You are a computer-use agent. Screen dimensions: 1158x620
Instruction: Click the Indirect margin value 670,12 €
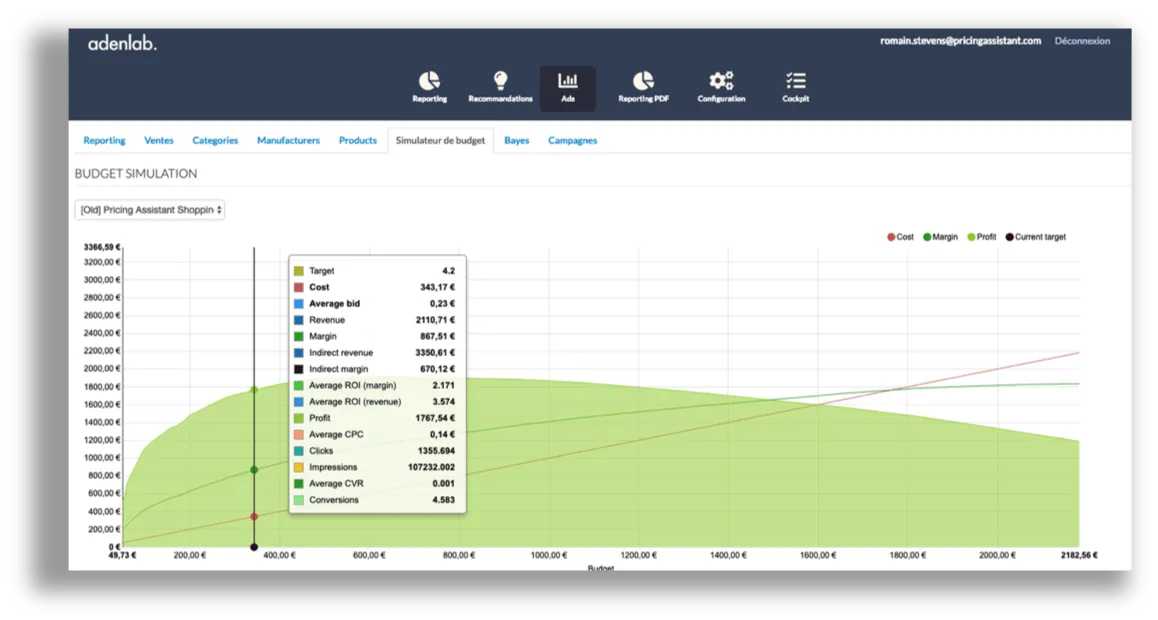[438, 369]
